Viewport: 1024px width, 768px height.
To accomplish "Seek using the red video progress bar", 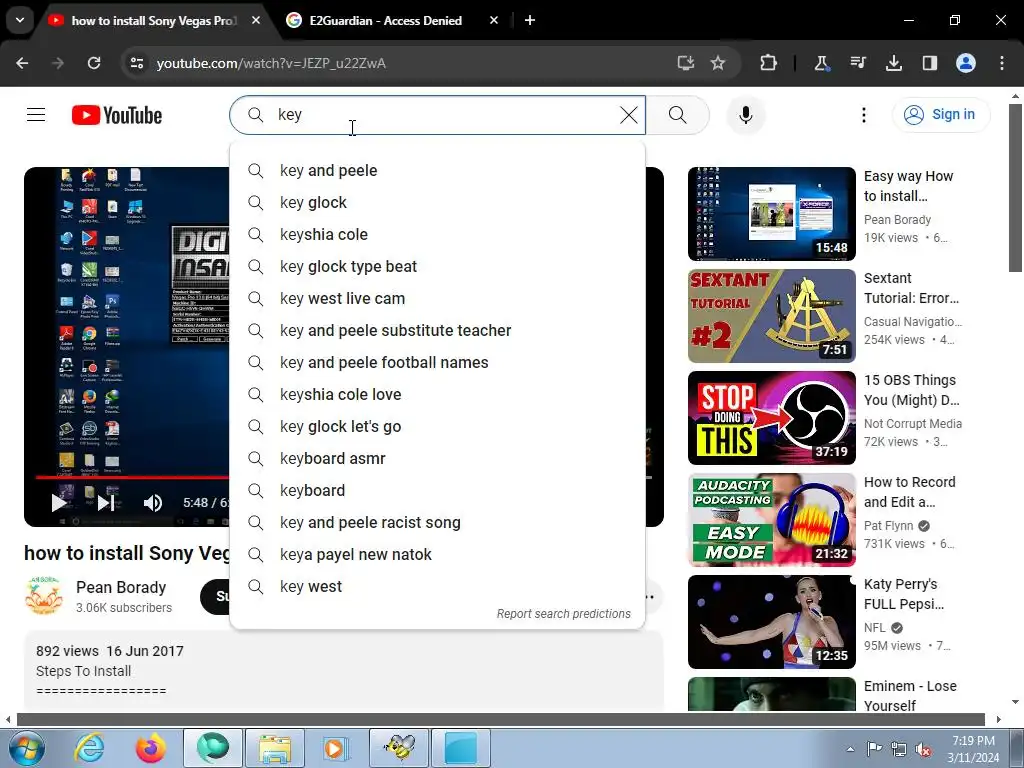I will coord(131,477).
